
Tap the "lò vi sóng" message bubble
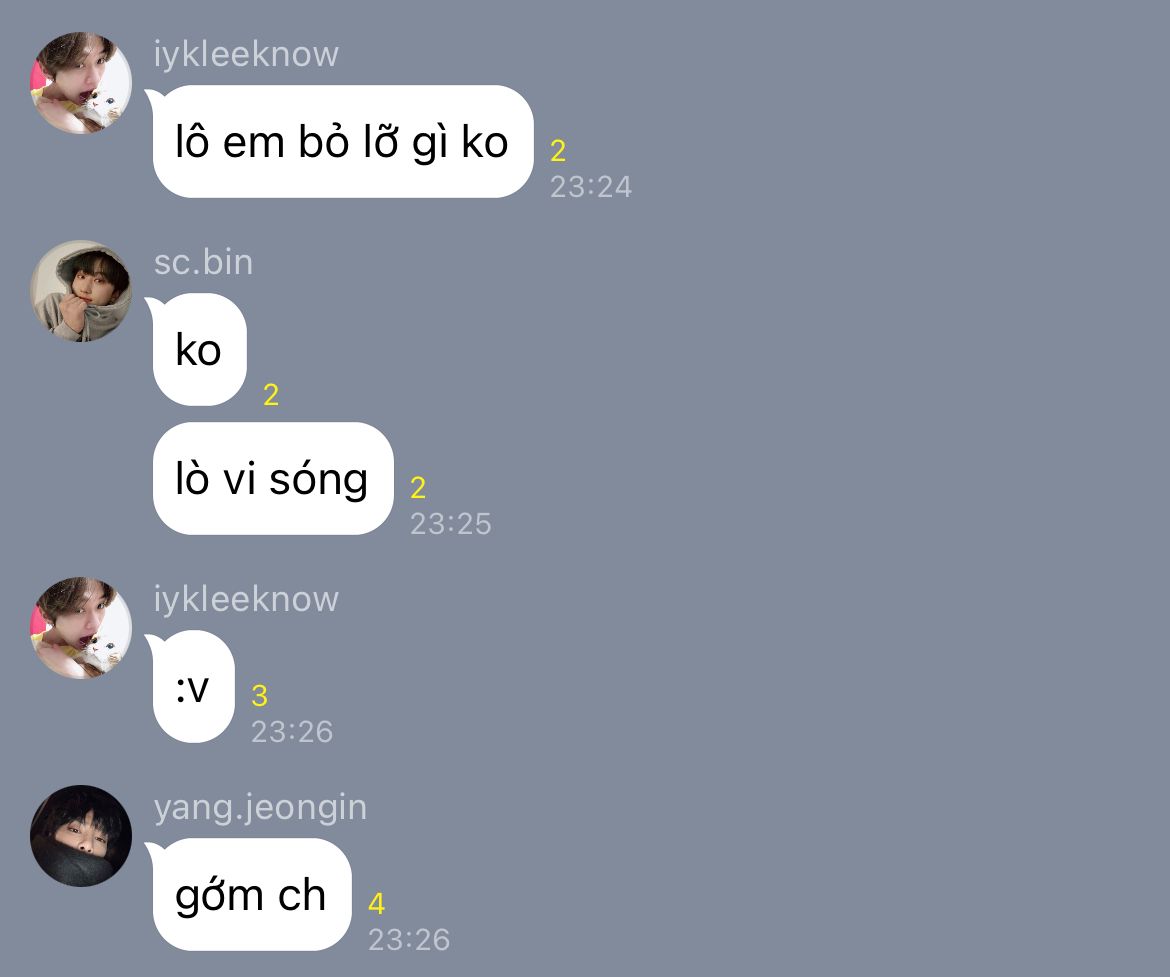[x=273, y=478]
